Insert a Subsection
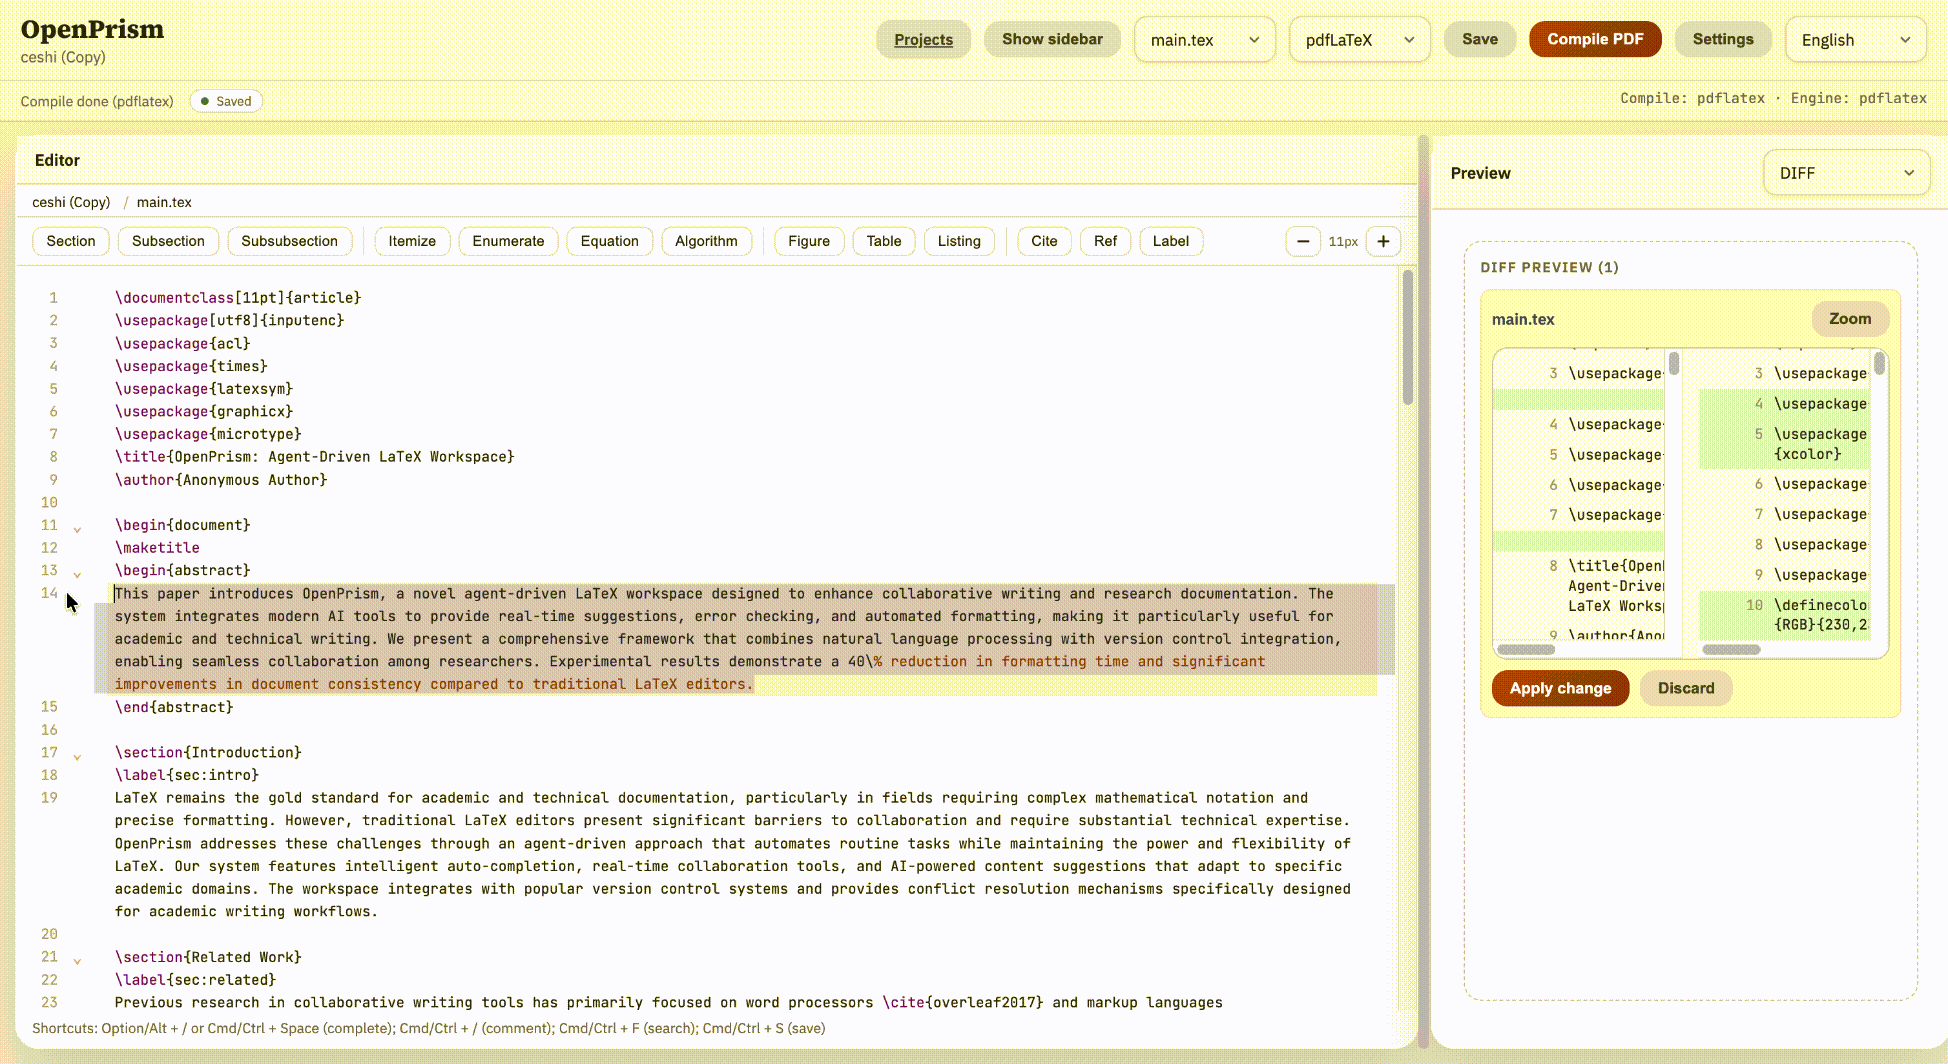This screenshot has height=1064, width=1948. (x=168, y=241)
